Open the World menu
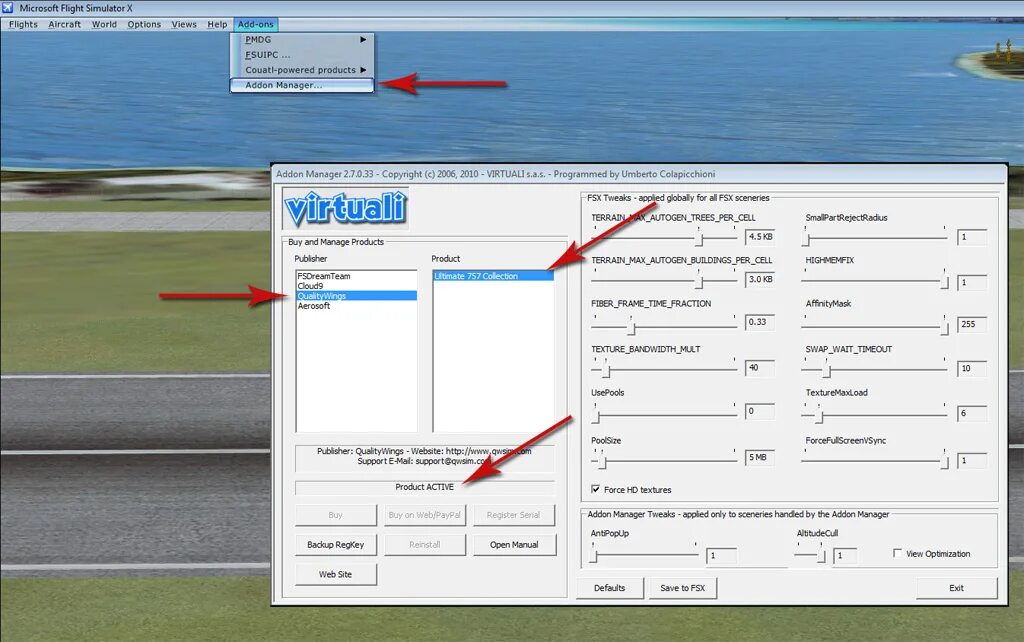 [x=104, y=24]
